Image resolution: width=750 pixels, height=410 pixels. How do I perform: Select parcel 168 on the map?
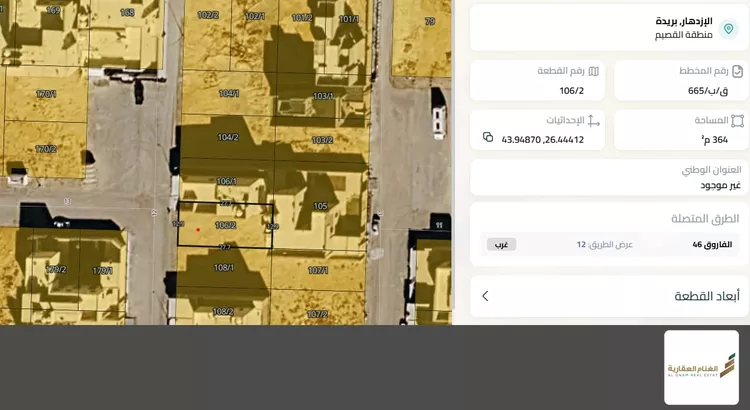pos(127,12)
